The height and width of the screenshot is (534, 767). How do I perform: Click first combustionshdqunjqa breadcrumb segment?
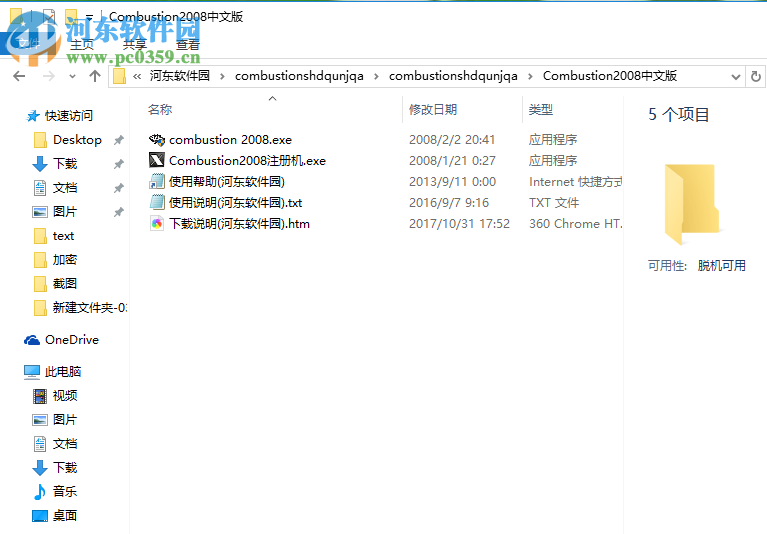299,76
